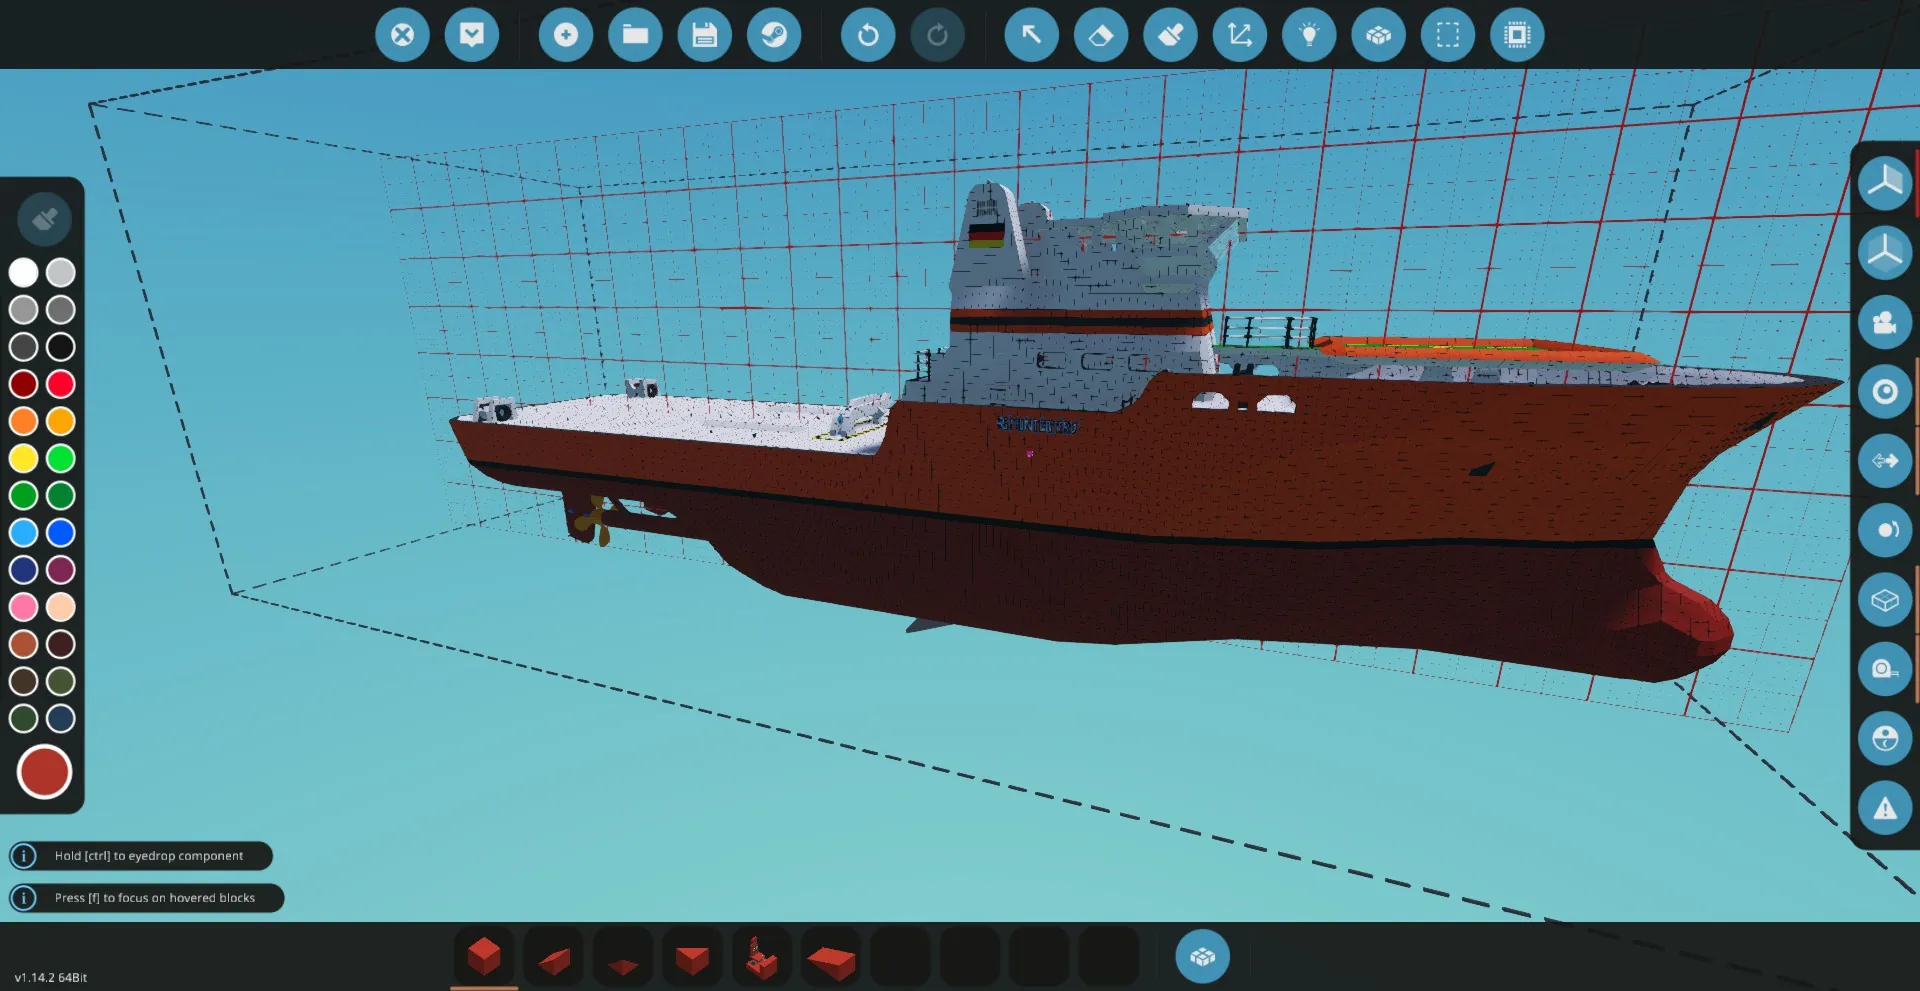Toggle the tape measure dimensions button

point(1885,669)
